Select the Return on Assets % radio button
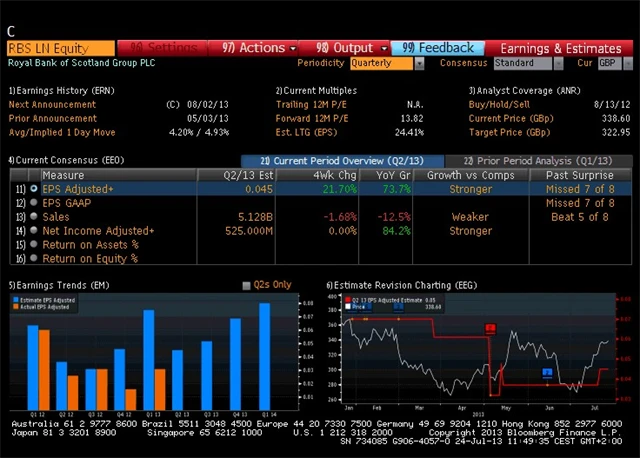 (x=34, y=244)
